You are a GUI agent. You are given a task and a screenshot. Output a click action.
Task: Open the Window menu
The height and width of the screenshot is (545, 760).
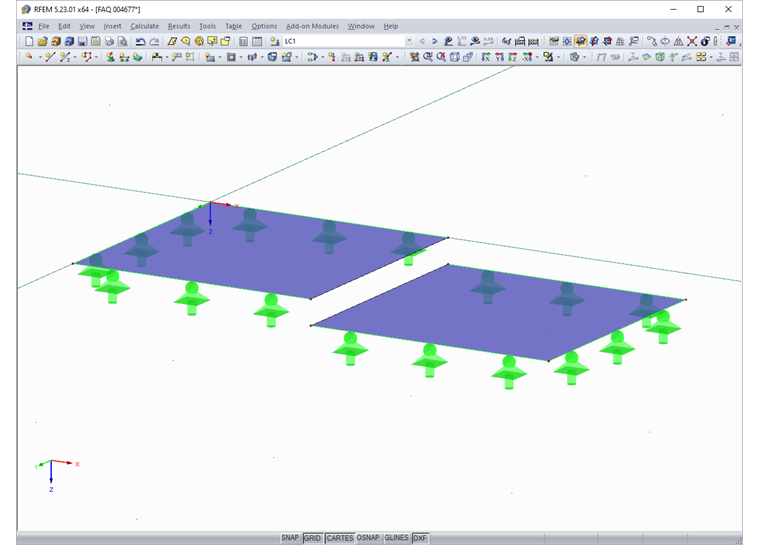(x=361, y=26)
